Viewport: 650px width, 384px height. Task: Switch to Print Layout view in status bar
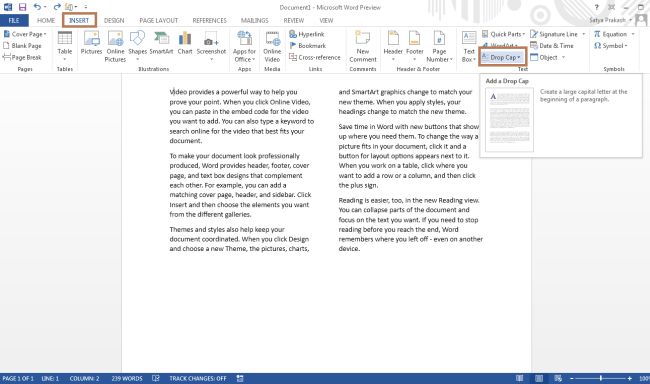click(539, 378)
